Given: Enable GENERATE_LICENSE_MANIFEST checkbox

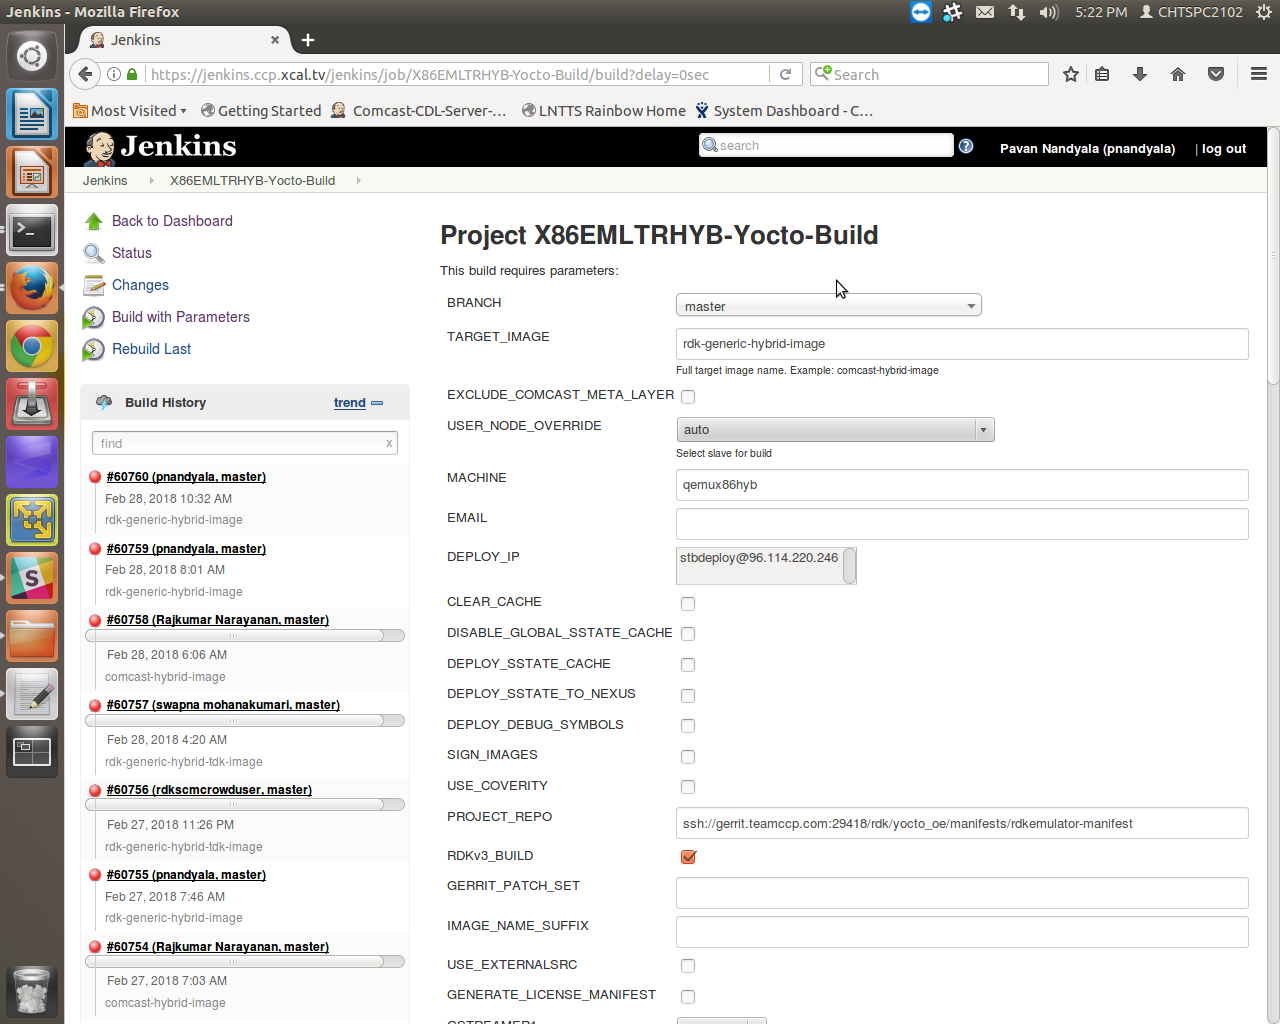Looking at the screenshot, I should (x=688, y=997).
